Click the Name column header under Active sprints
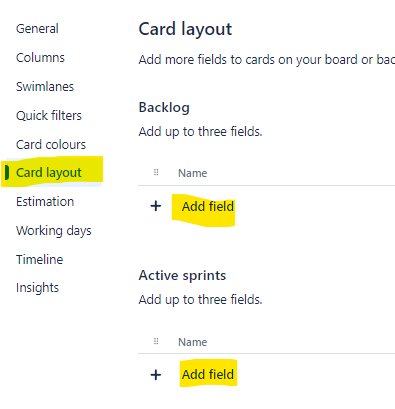 tap(193, 342)
